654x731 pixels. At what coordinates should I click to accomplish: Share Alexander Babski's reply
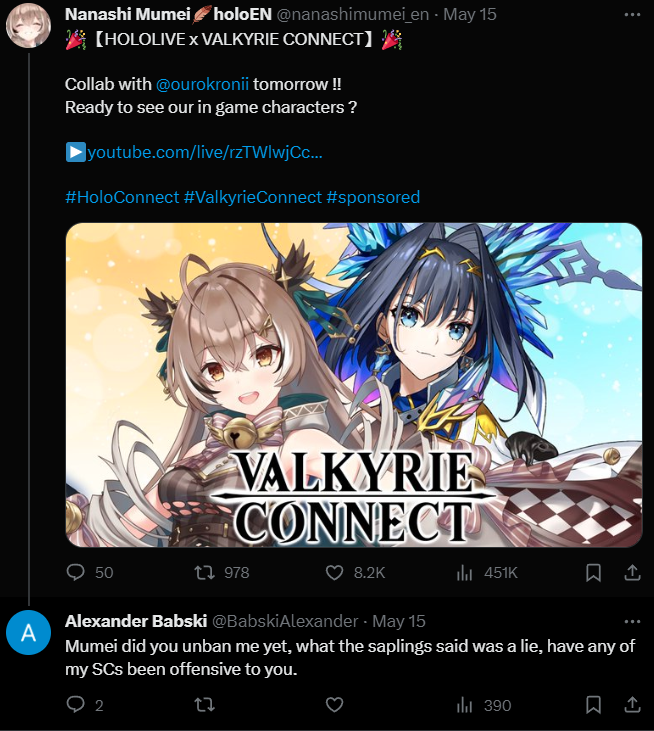[x=632, y=704]
